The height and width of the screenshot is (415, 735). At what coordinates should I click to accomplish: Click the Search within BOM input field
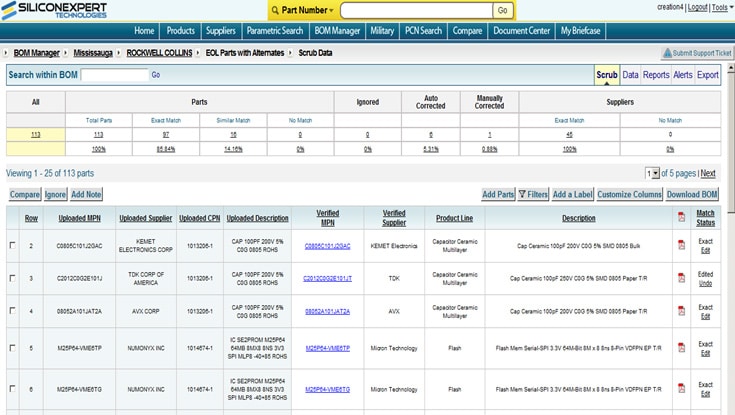tap(114, 75)
